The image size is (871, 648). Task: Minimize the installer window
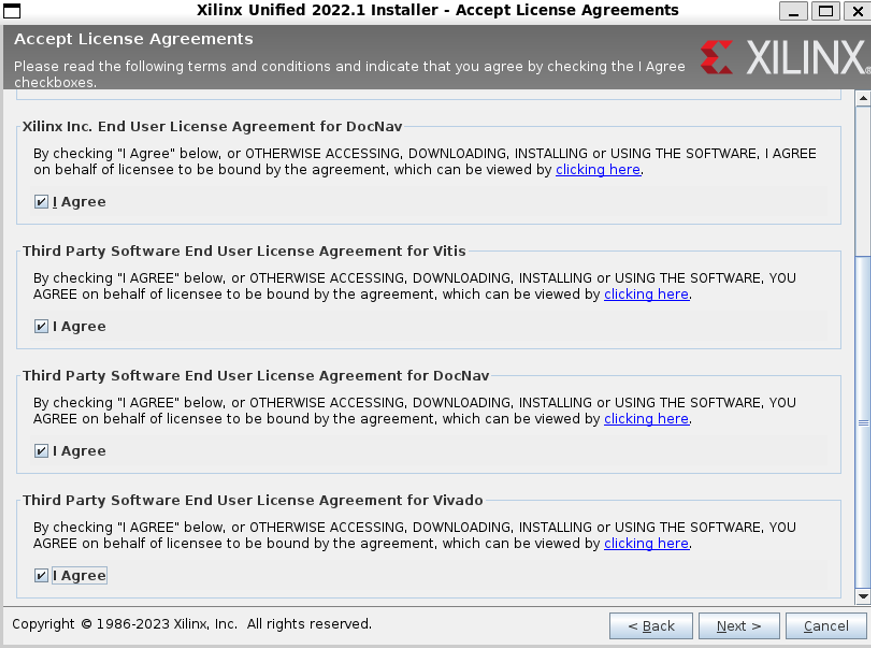(793, 11)
